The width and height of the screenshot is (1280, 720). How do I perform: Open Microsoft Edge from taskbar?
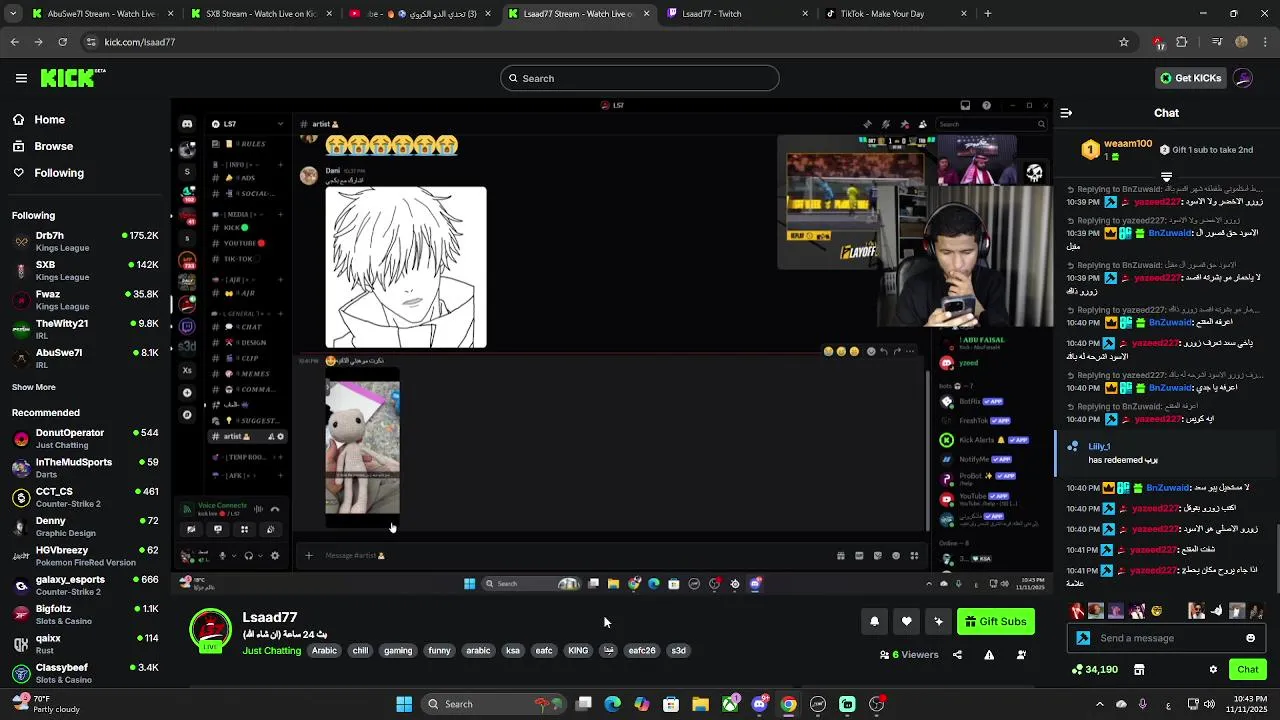(613, 704)
